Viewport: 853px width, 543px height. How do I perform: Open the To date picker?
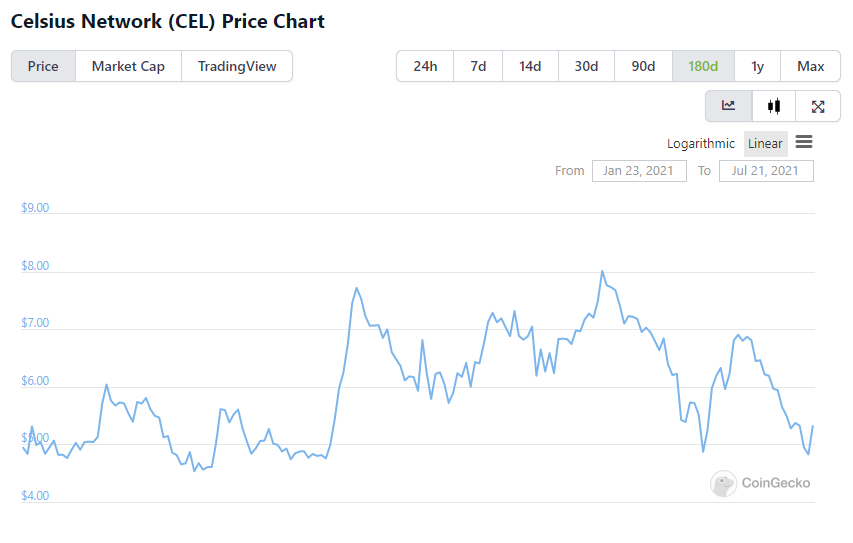tap(765, 171)
